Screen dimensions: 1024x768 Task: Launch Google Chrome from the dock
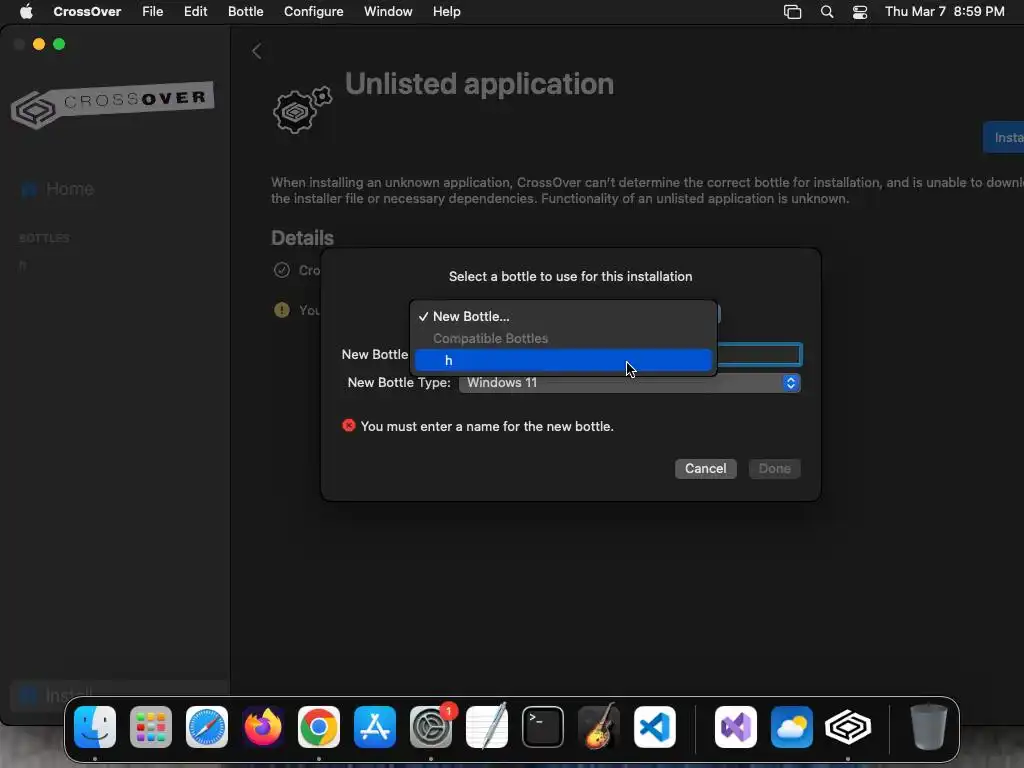point(319,727)
